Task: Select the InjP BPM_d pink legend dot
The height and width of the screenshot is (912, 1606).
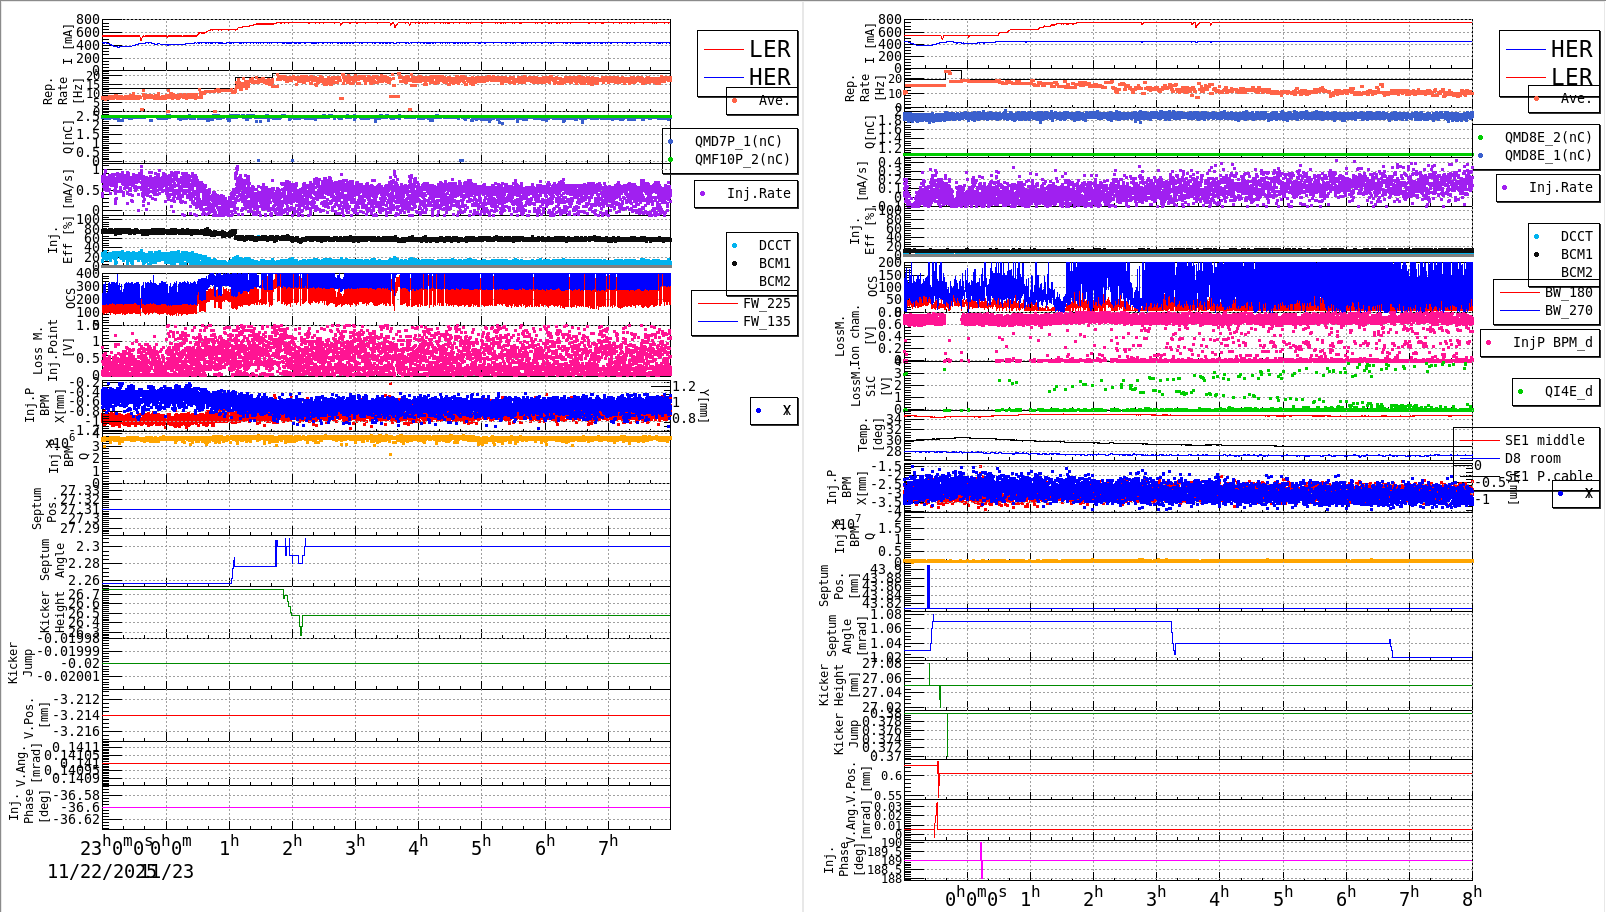Action: [1489, 343]
